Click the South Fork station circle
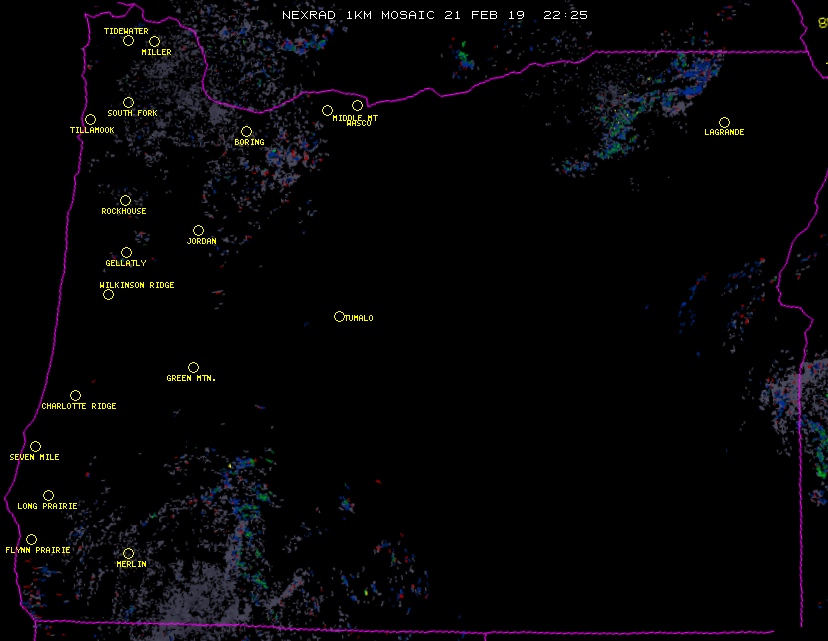The width and height of the screenshot is (828, 641). (x=128, y=103)
